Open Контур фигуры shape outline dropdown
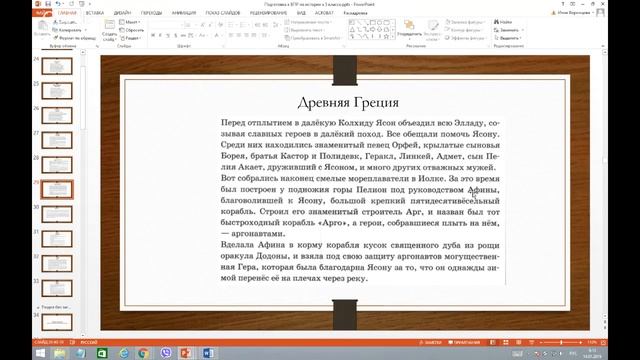This screenshot has height=360, width=640. pos(464,30)
